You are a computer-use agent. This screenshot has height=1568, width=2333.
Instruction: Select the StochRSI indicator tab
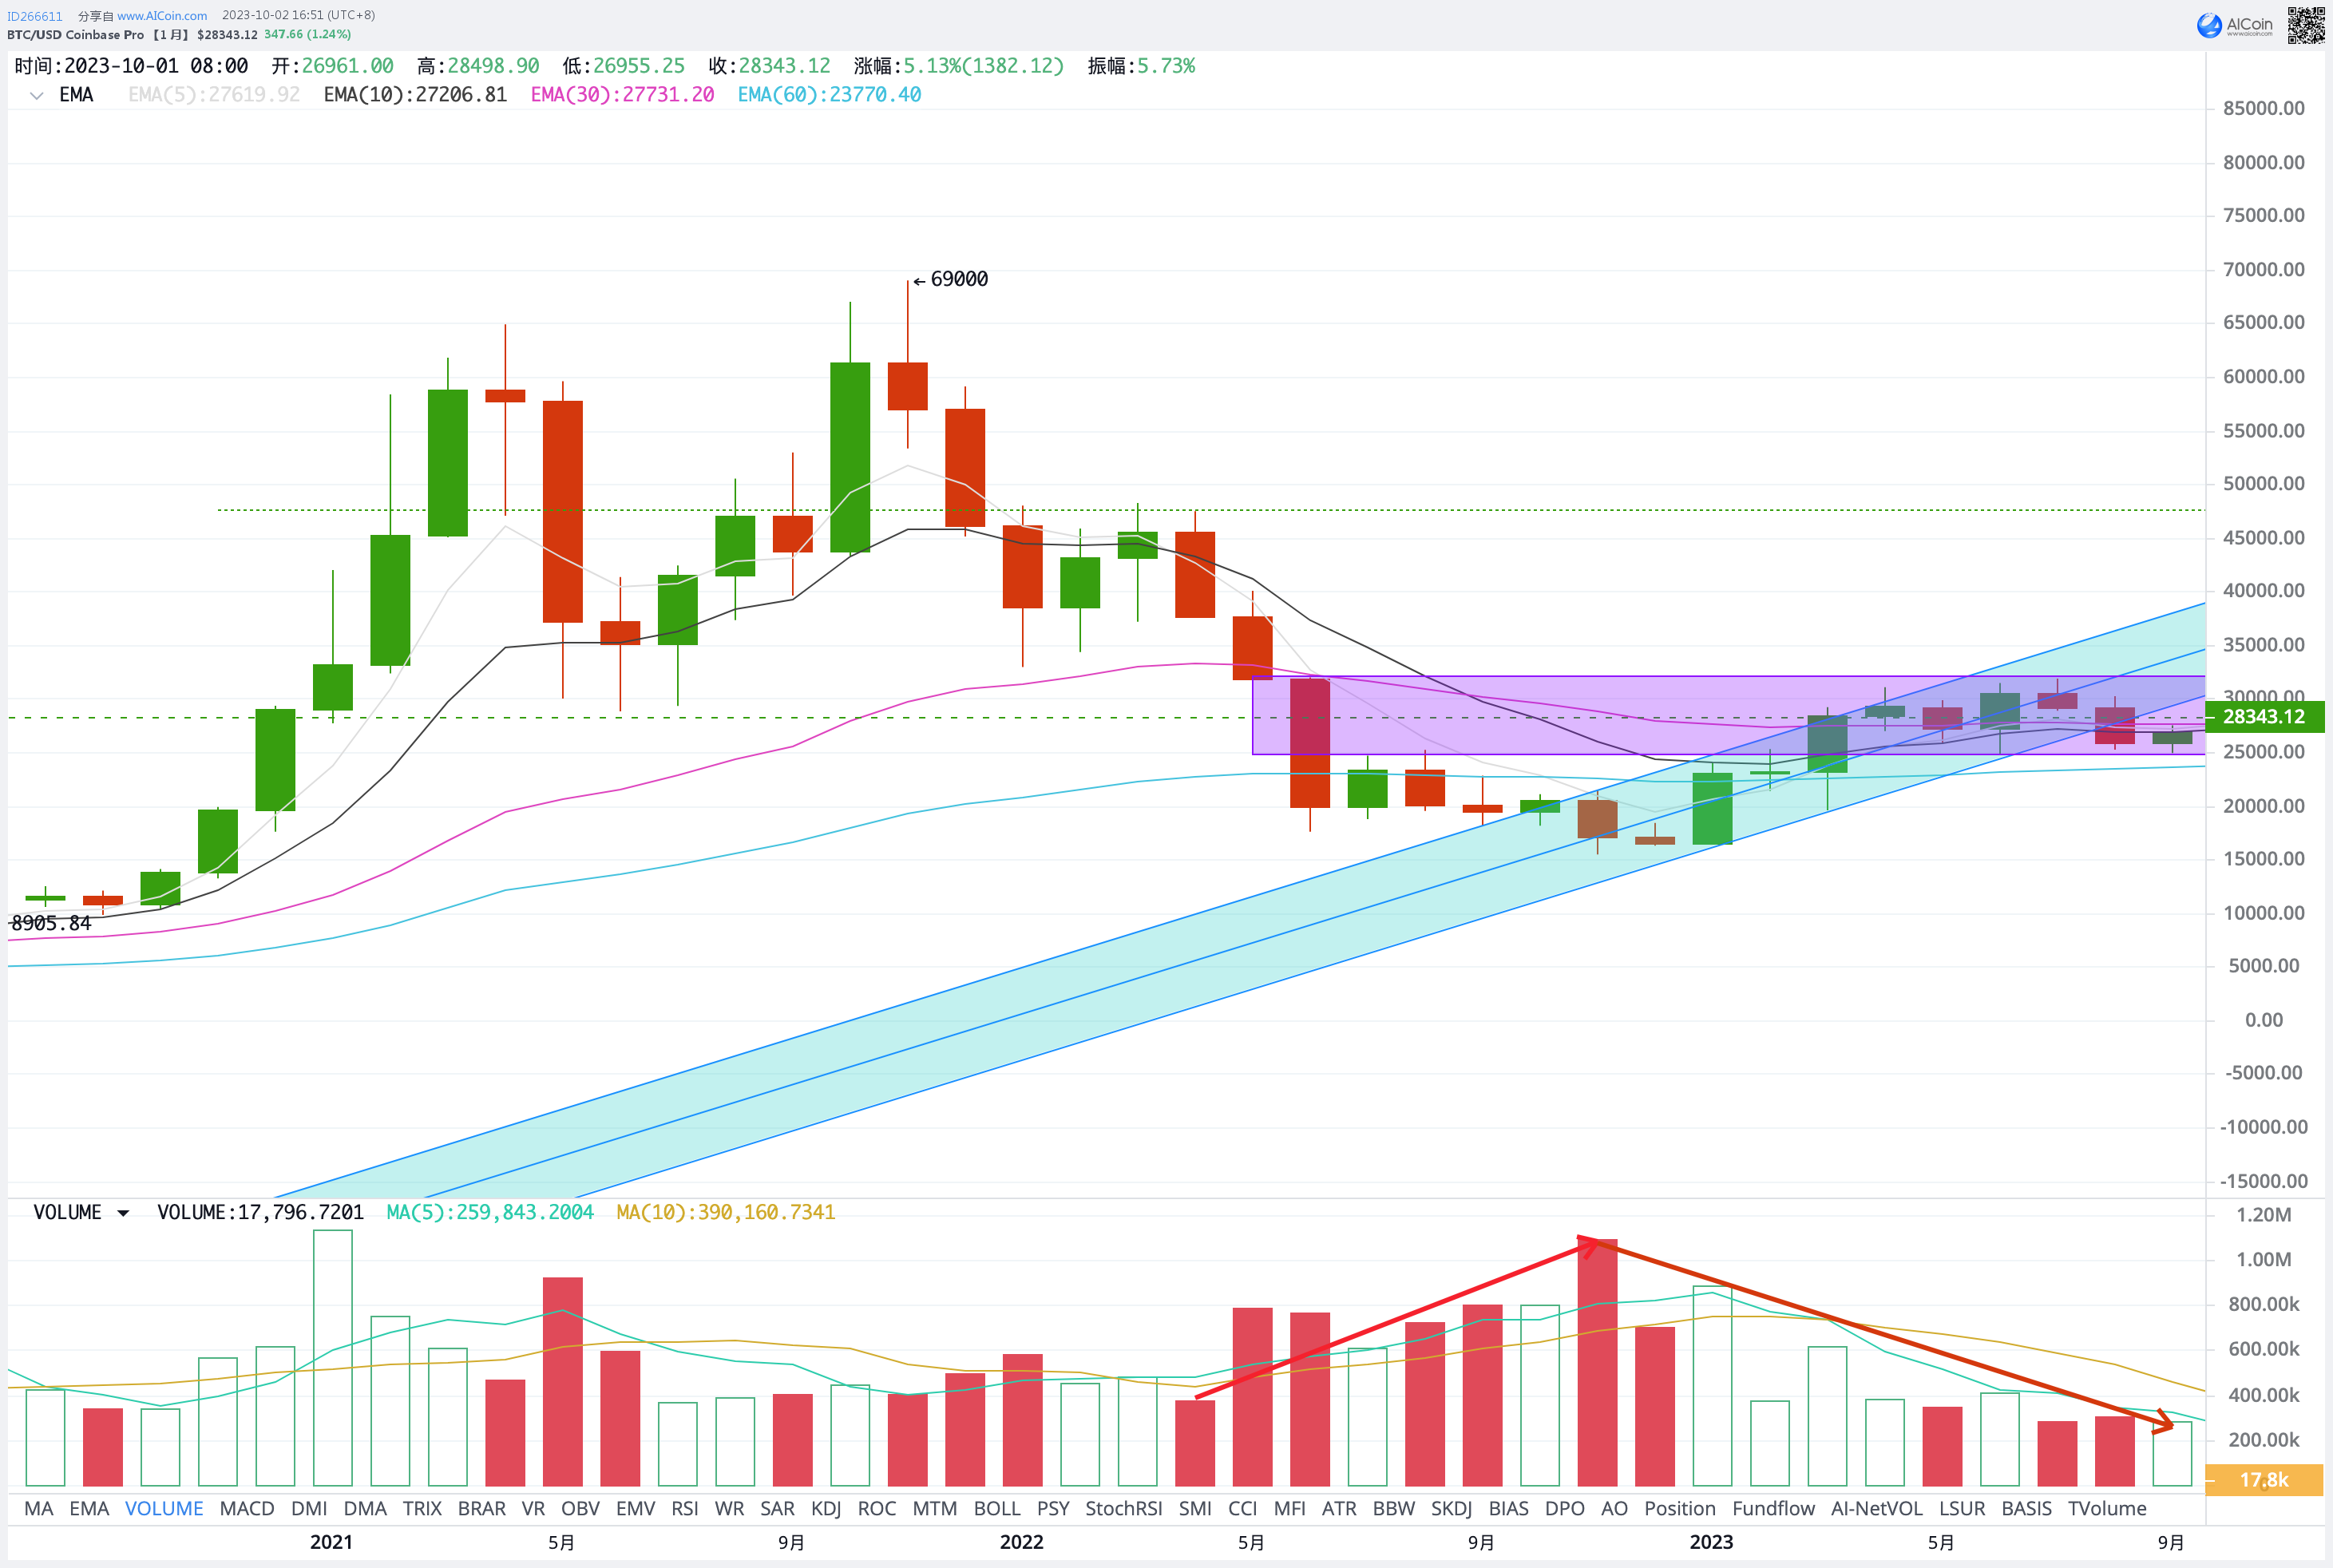click(1123, 1508)
